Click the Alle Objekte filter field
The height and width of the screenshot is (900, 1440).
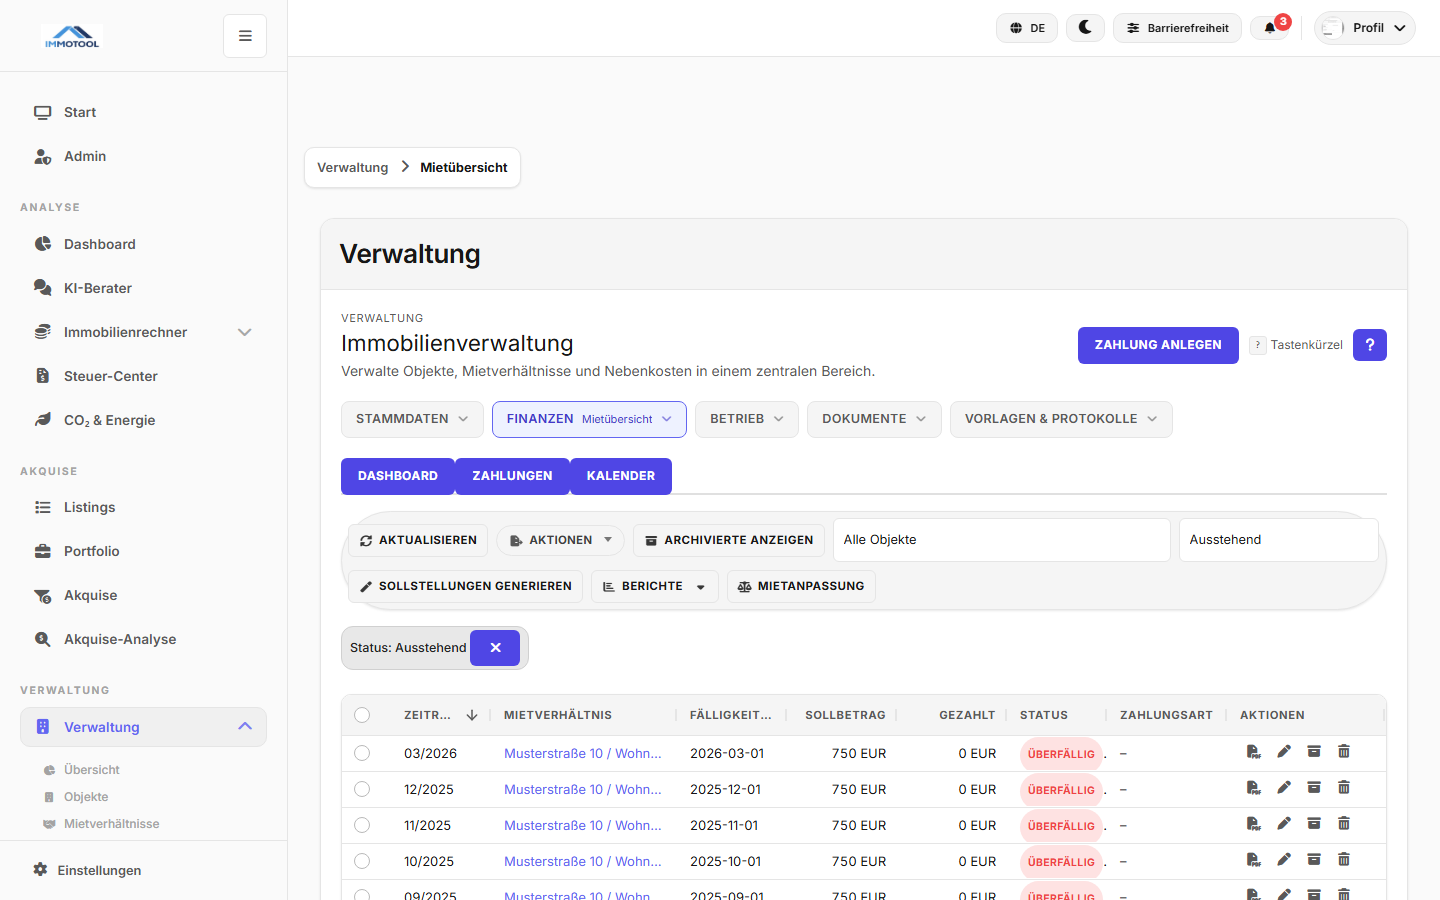pyautogui.click(x=1000, y=540)
